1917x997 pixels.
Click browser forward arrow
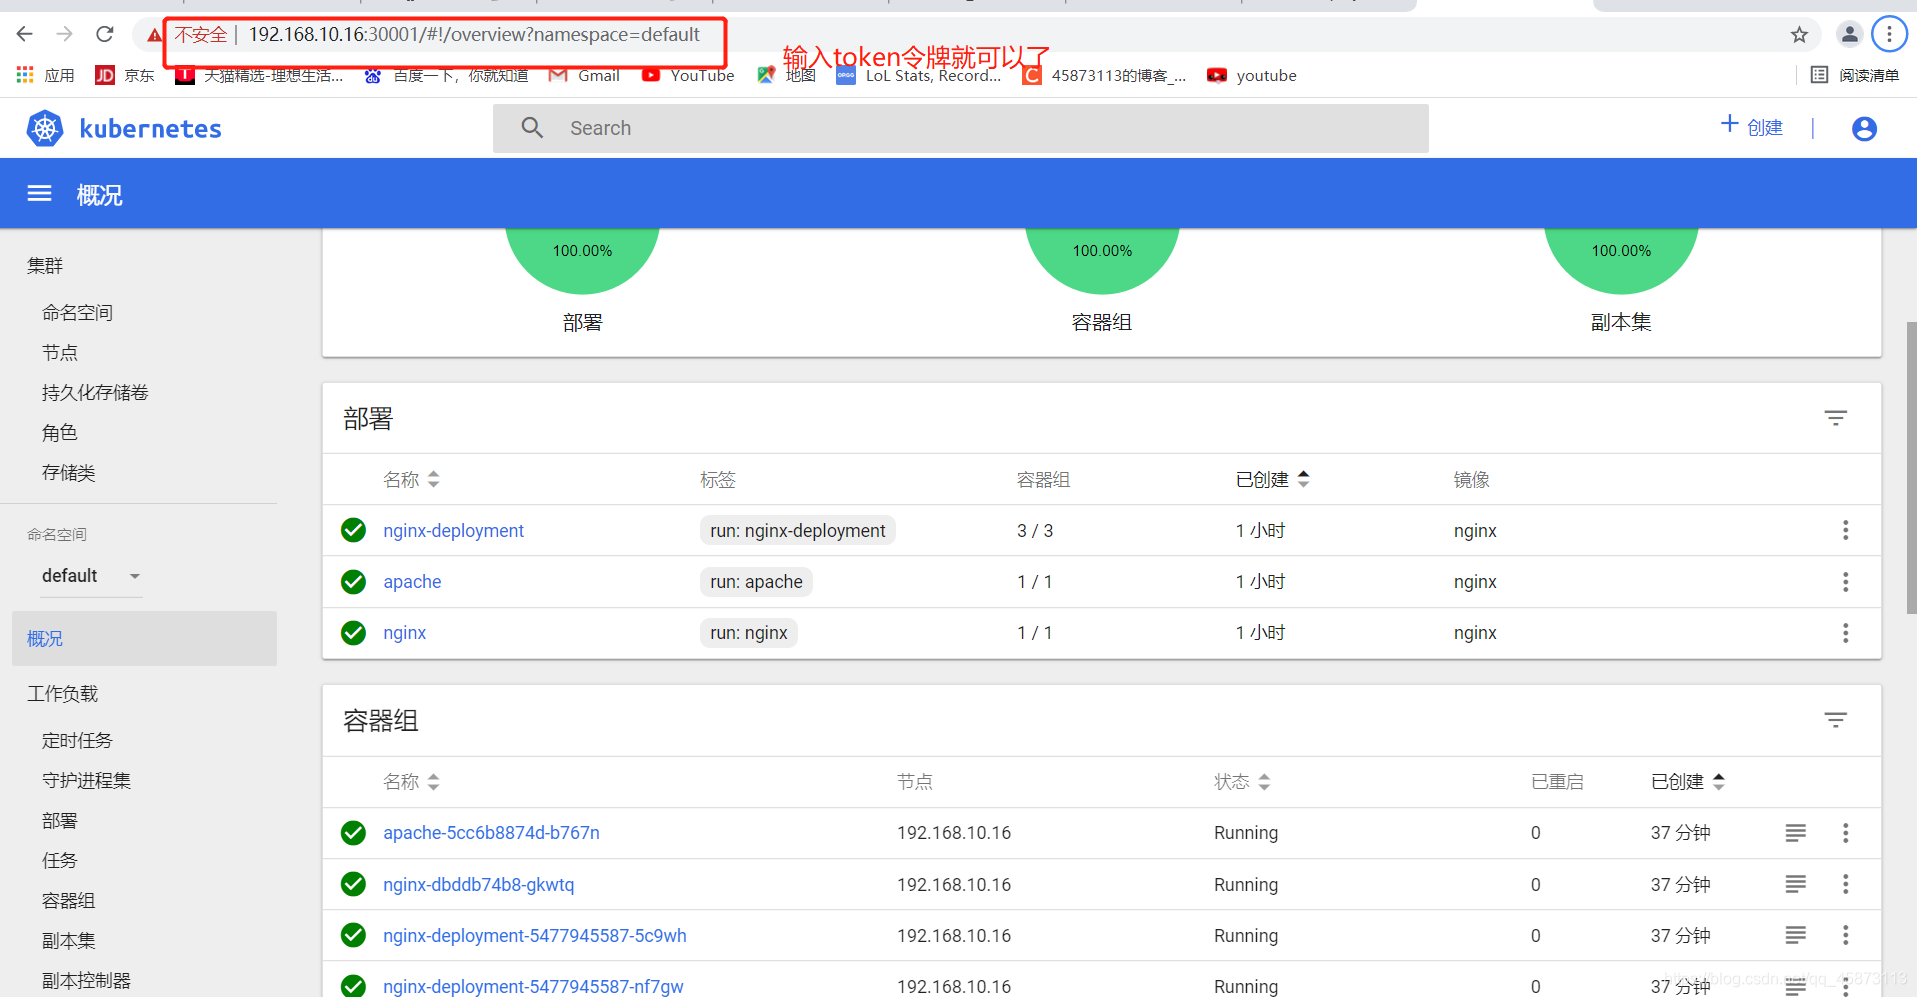(65, 34)
